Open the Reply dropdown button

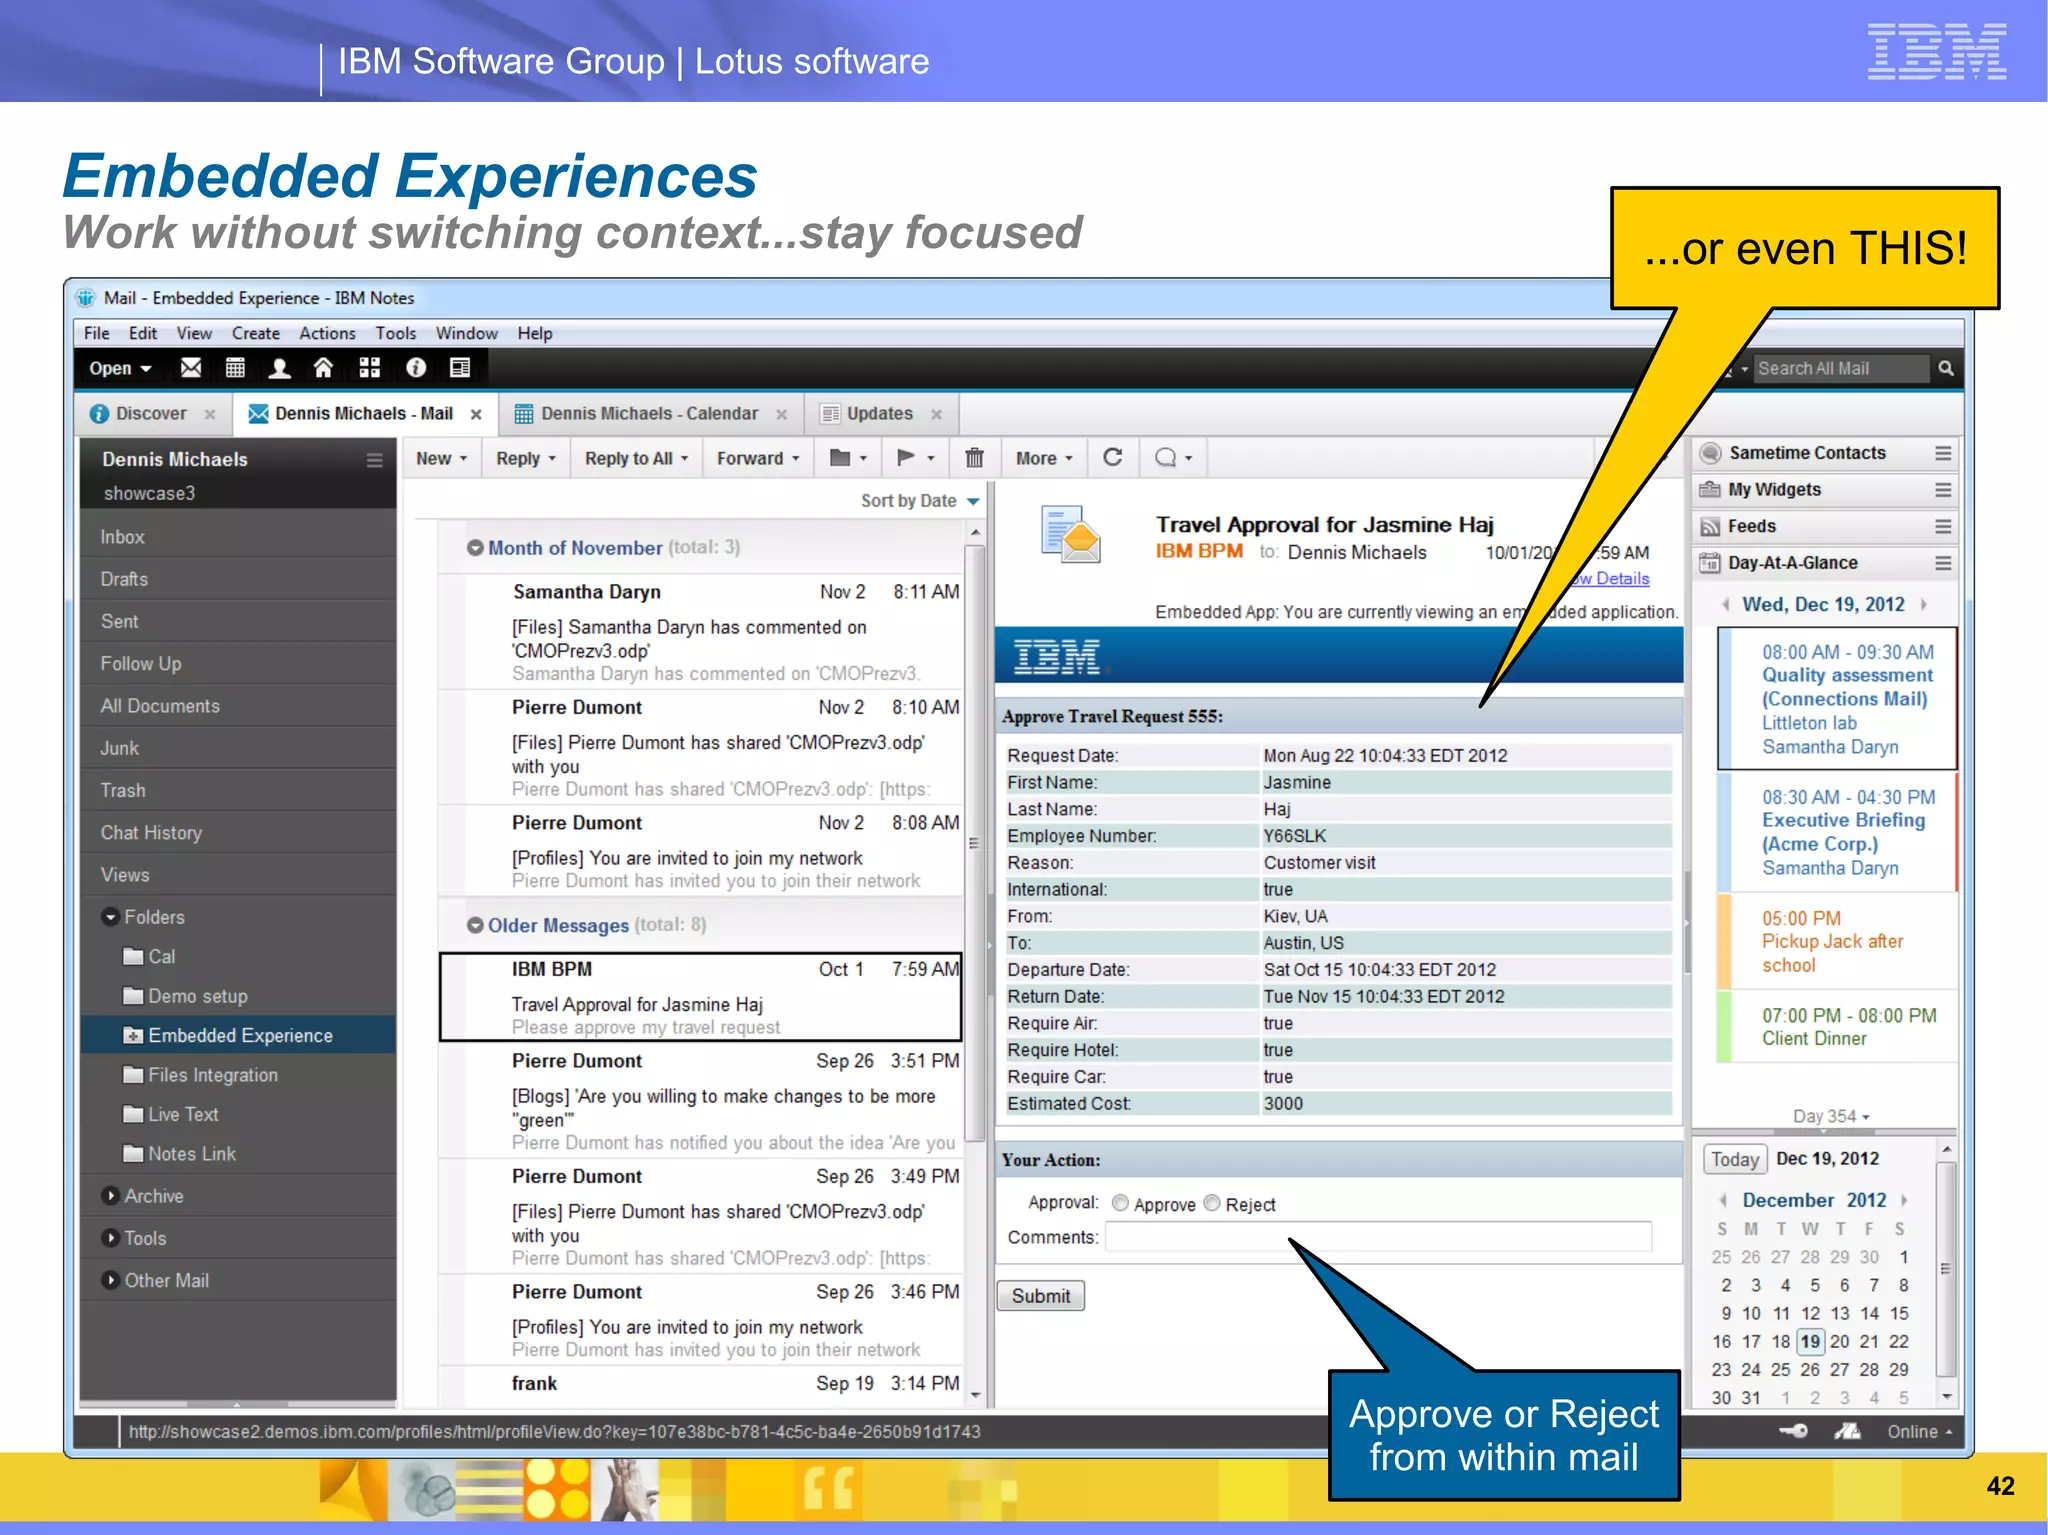pyautogui.click(x=525, y=458)
